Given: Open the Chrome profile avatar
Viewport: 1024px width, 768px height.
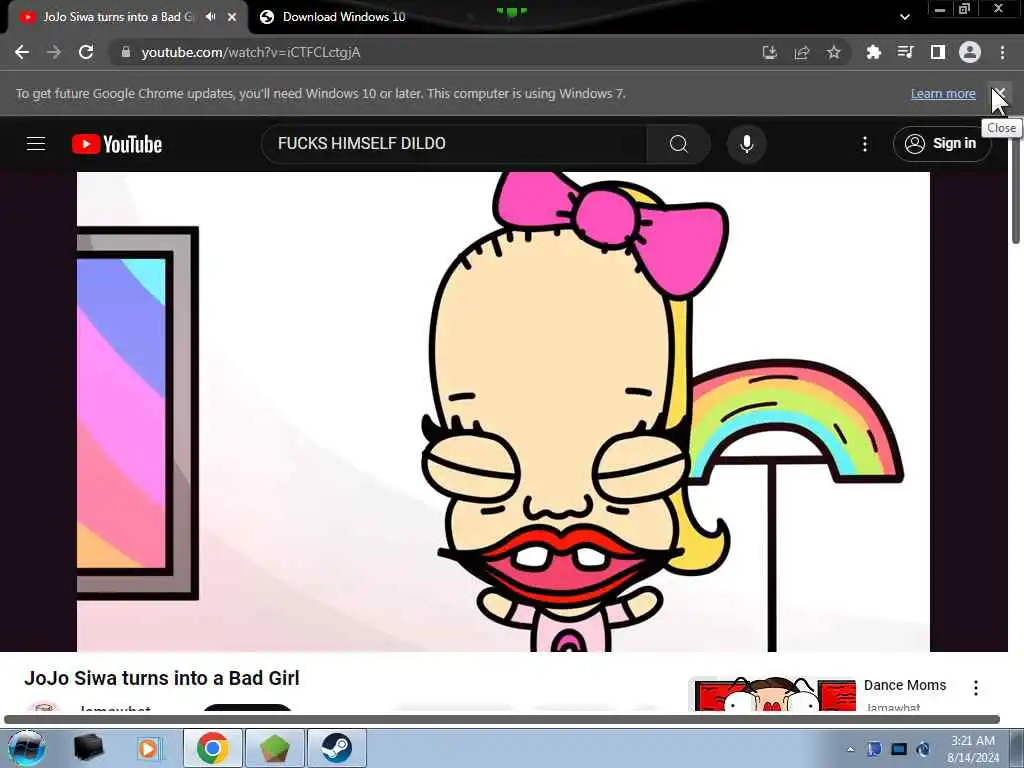Looking at the screenshot, I should [970, 52].
